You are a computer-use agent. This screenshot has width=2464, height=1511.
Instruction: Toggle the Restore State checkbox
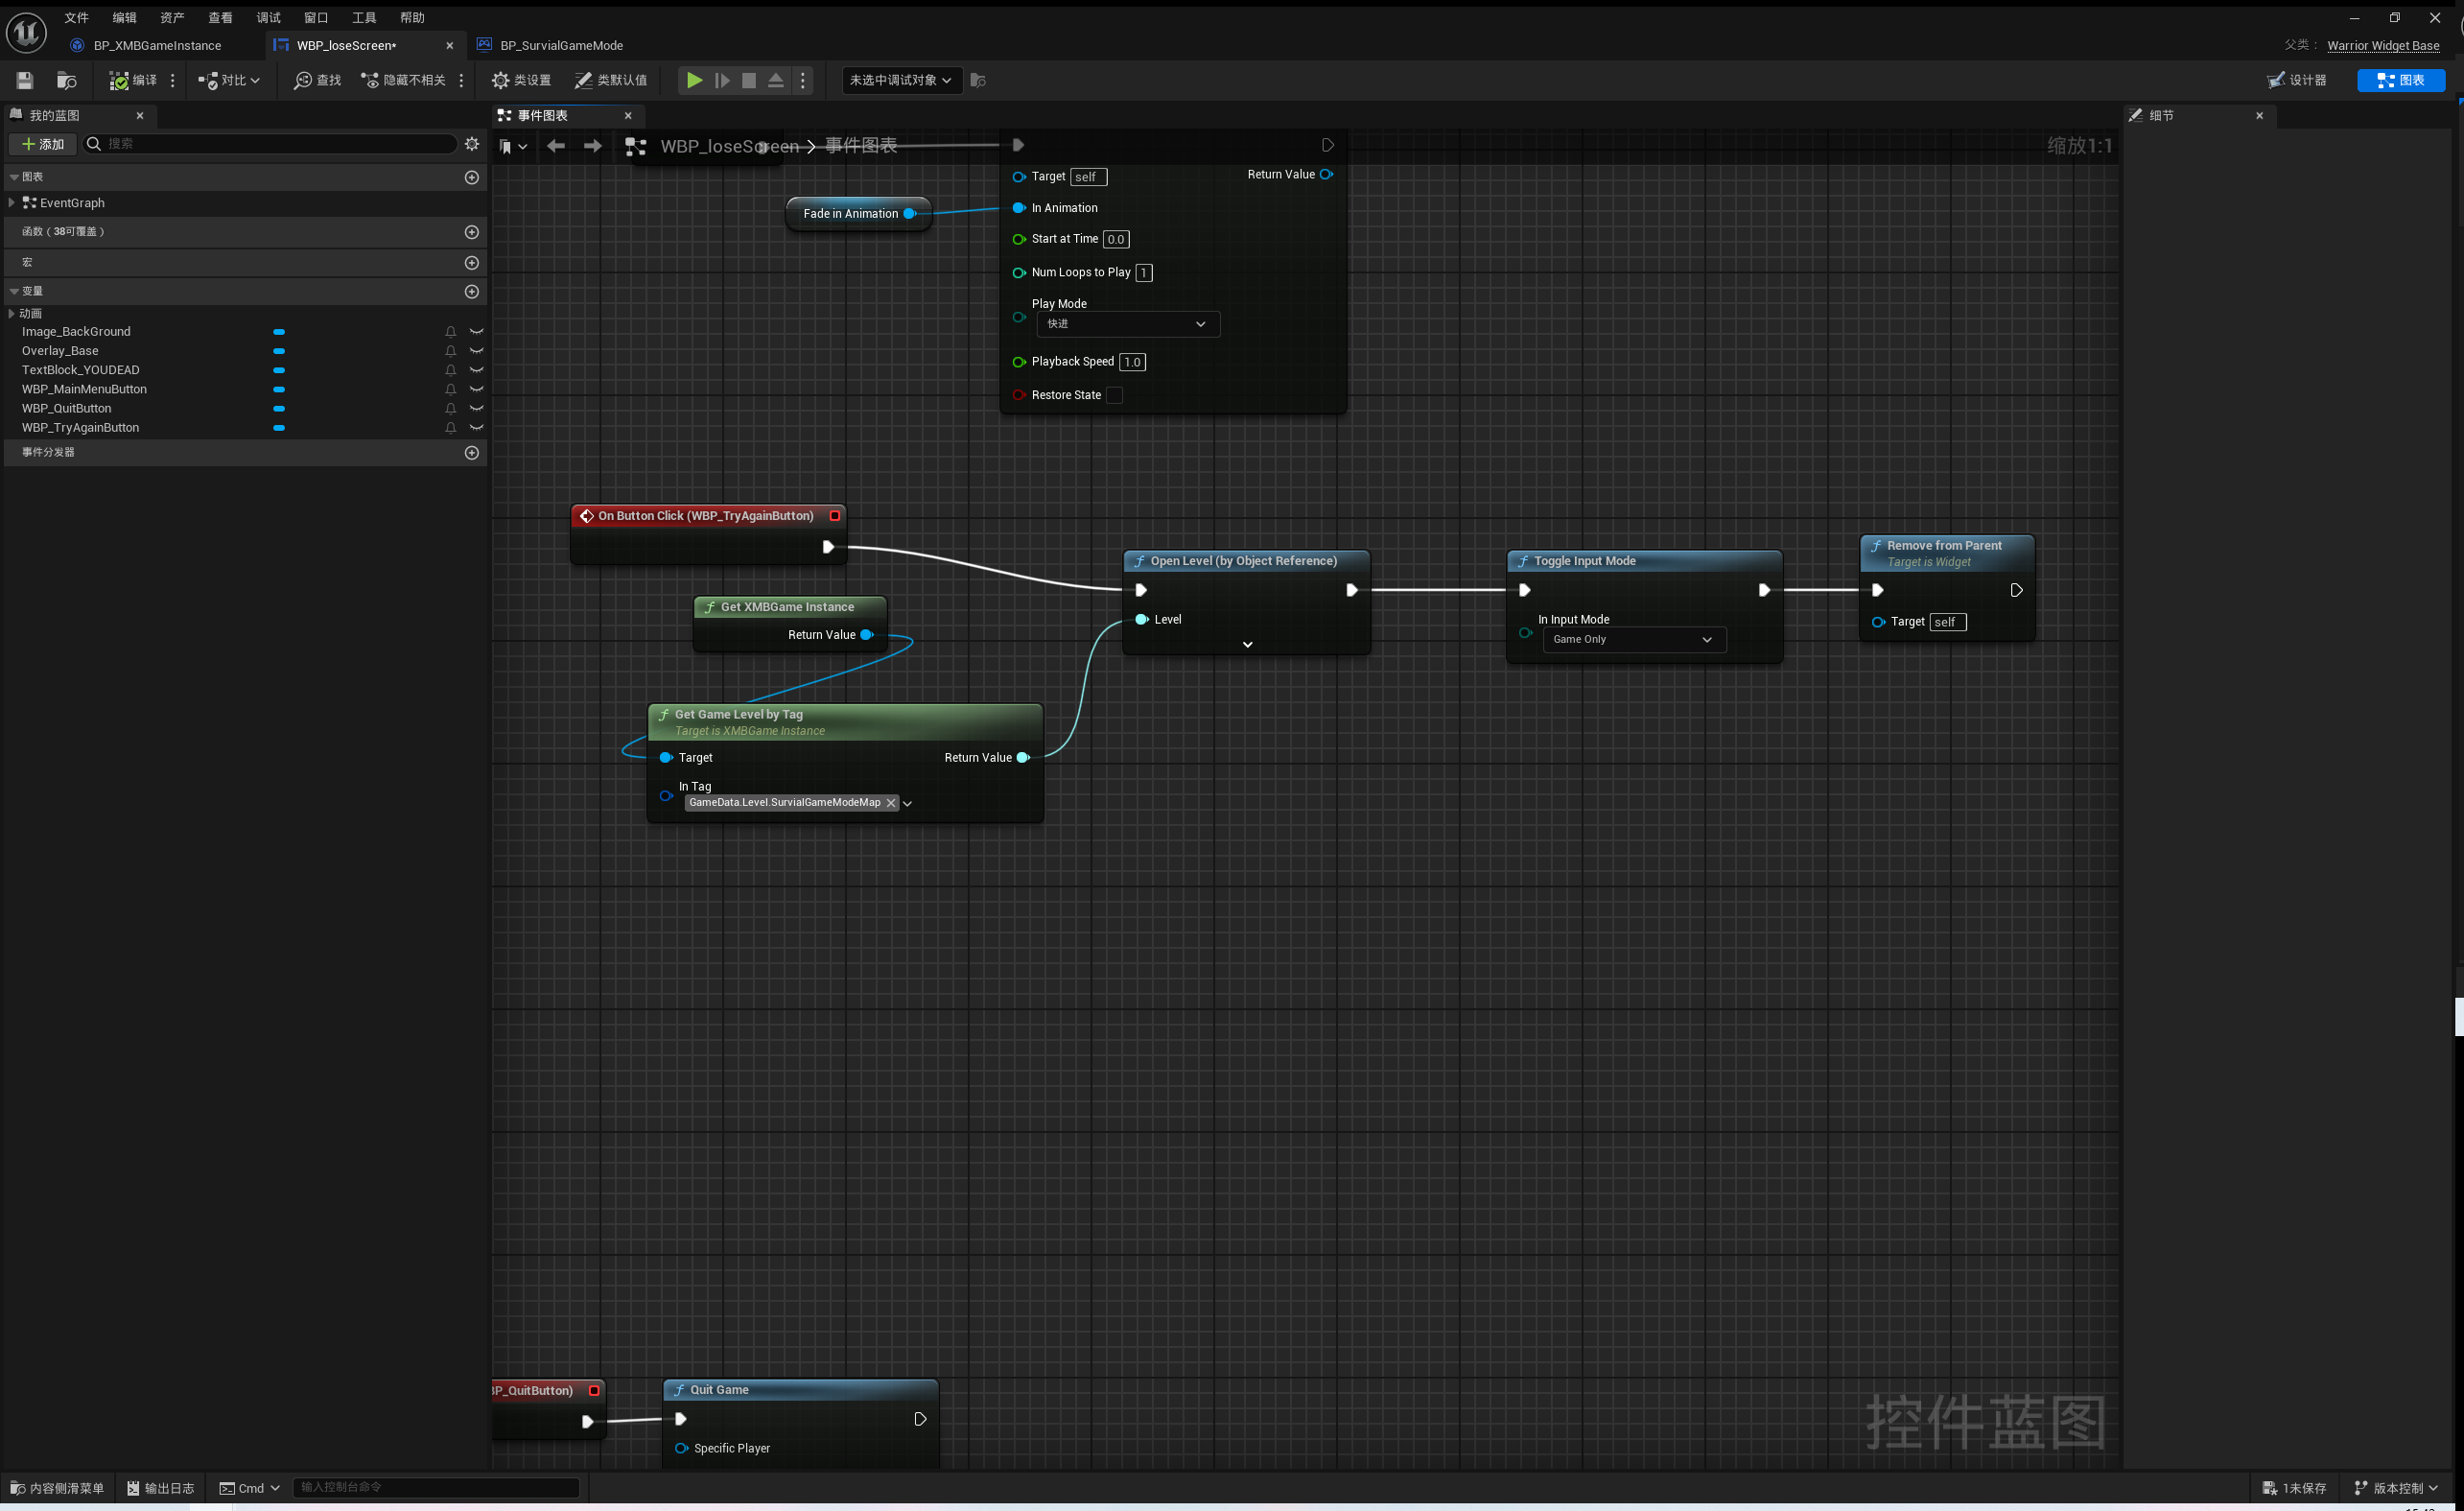coord(1115,395)
